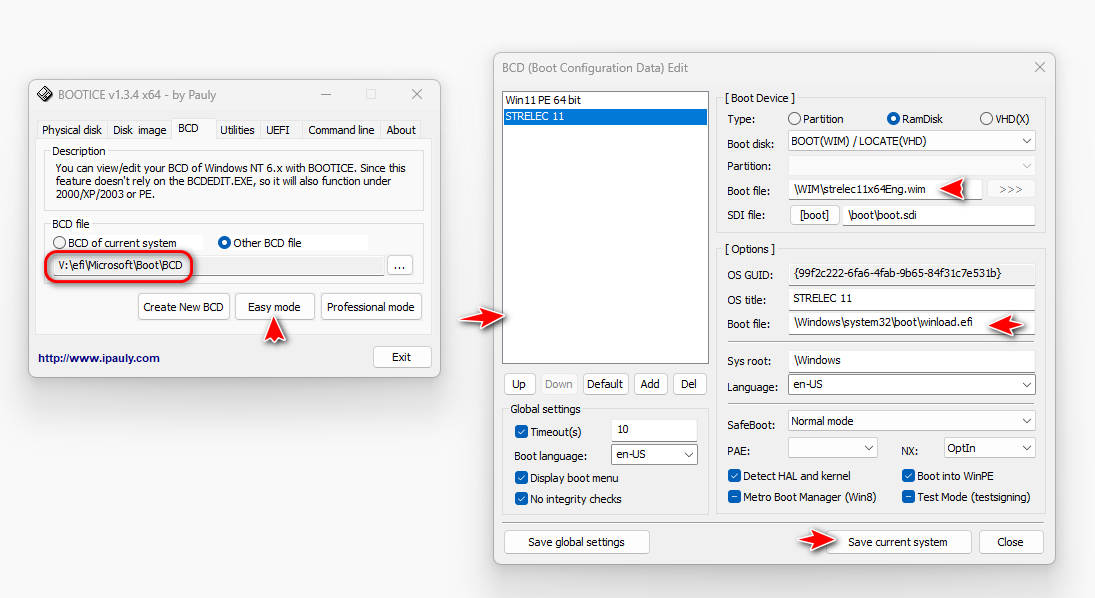Viewport: 1095px width, 598px height.
Task: Click Save global settings button
Action: tap(577, 542)
